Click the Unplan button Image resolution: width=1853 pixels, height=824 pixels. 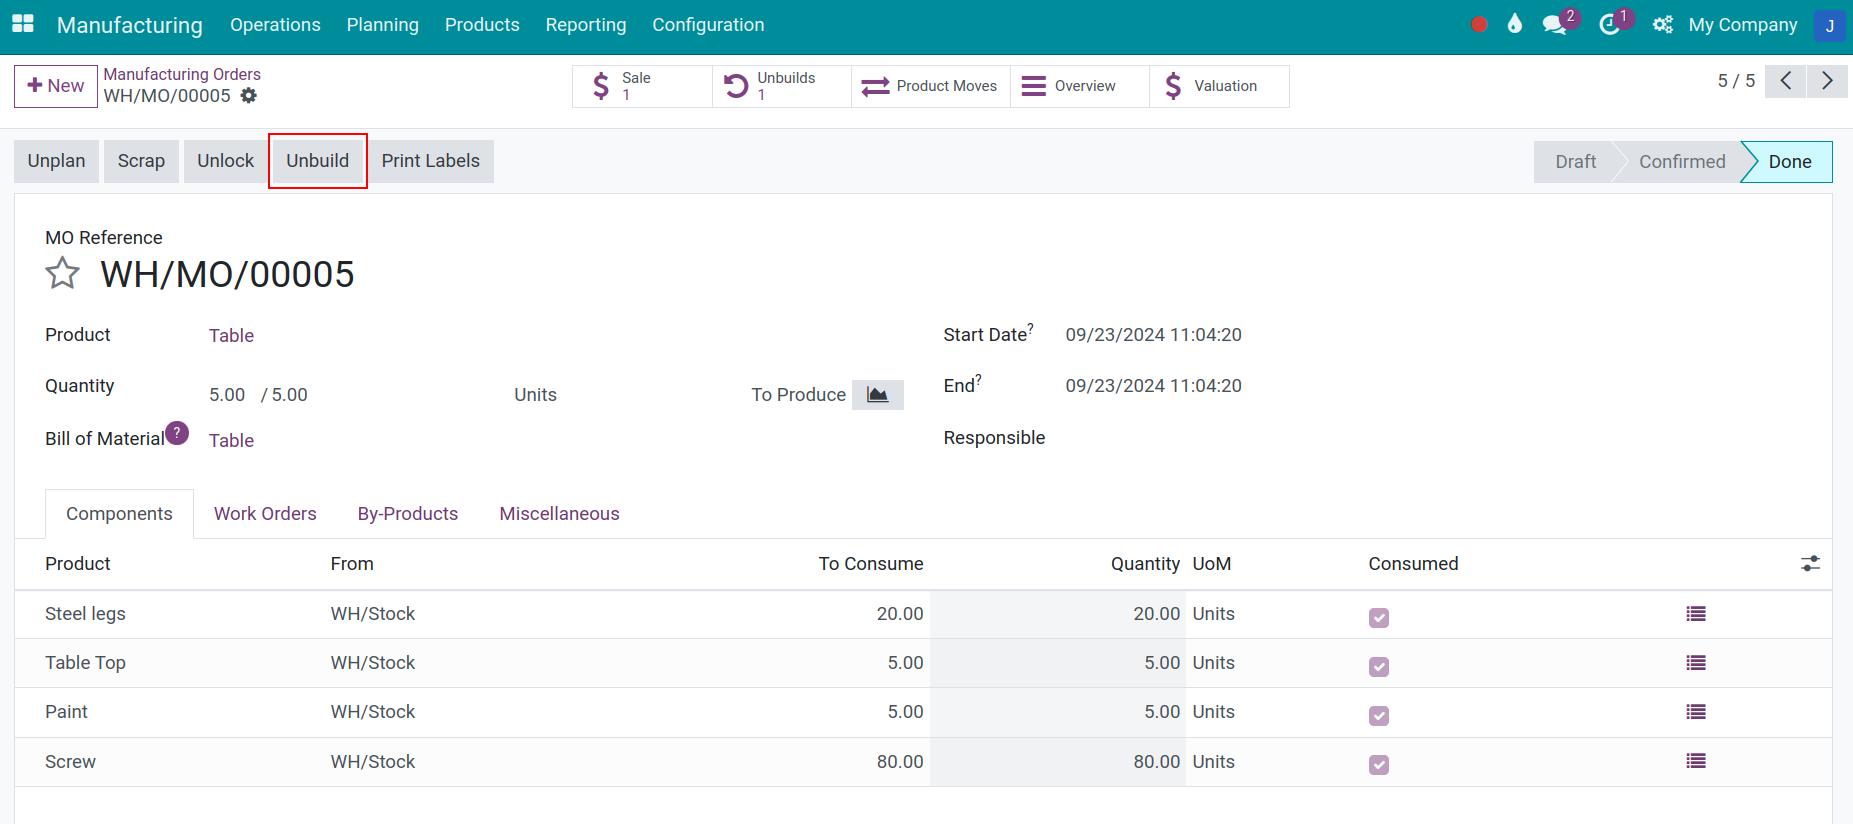click(57, 161)
